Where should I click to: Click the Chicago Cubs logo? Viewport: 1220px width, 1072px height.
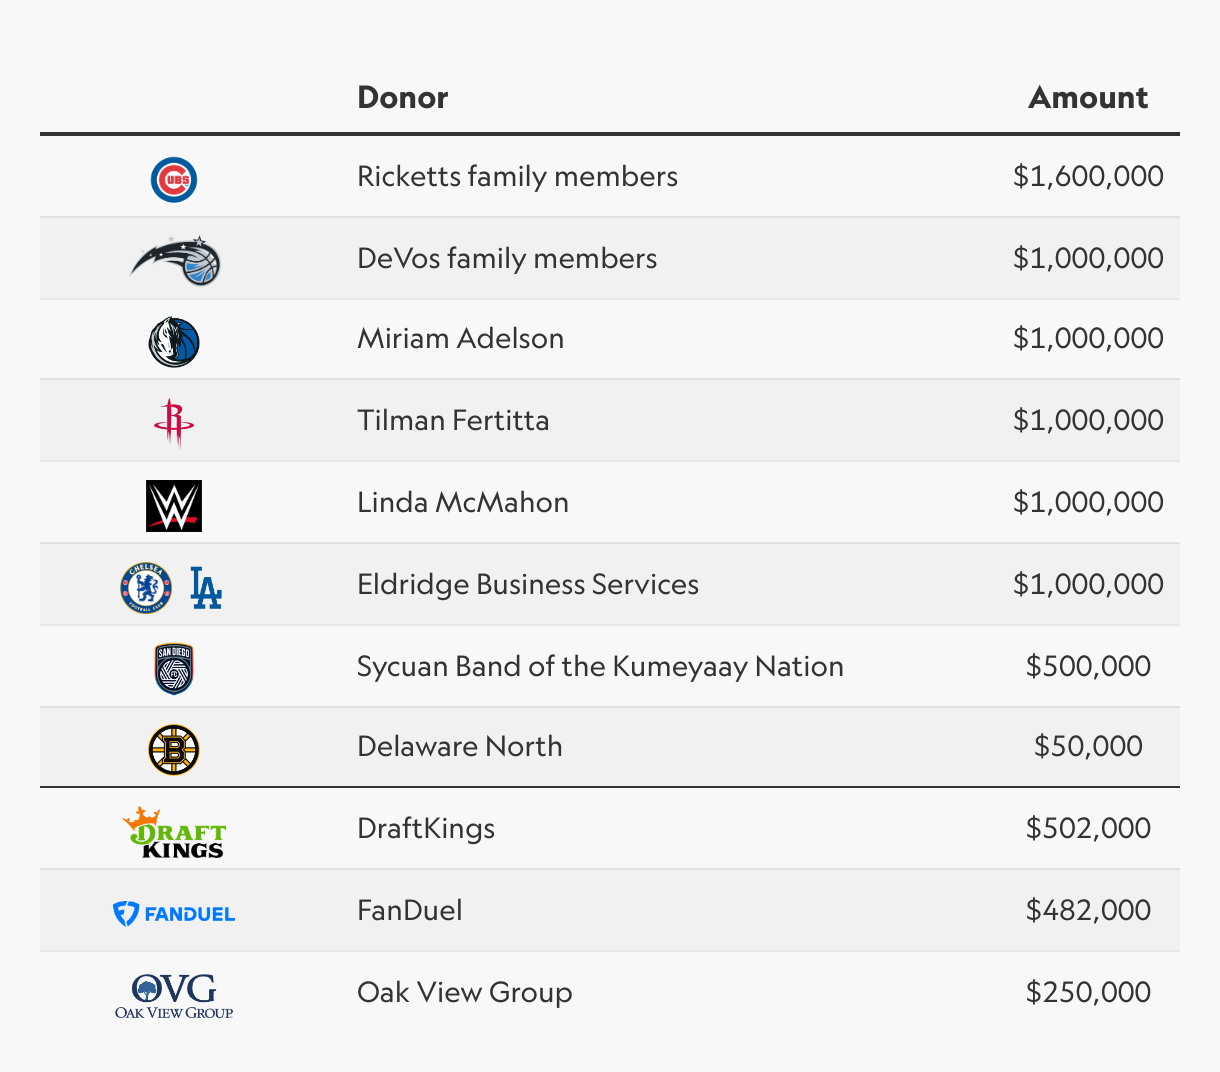(174, 180)
